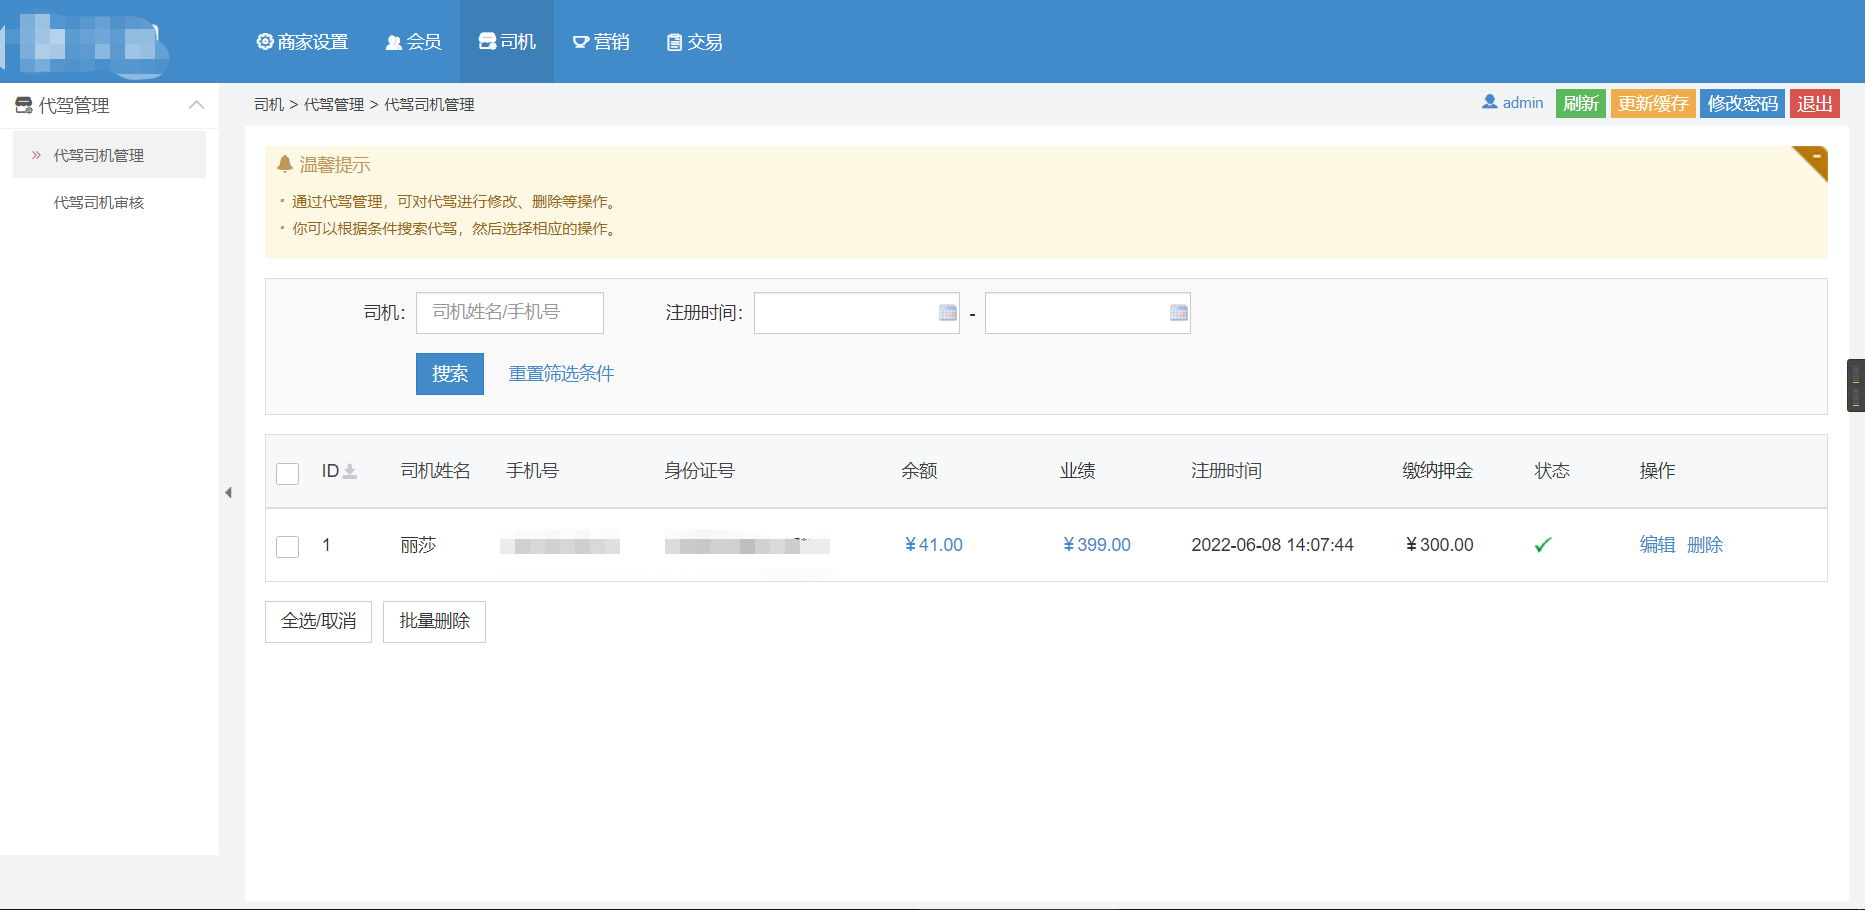Click inside the 司机姓名/手机号 input field
The image size is (1865, 910).
tap(509, 313)
